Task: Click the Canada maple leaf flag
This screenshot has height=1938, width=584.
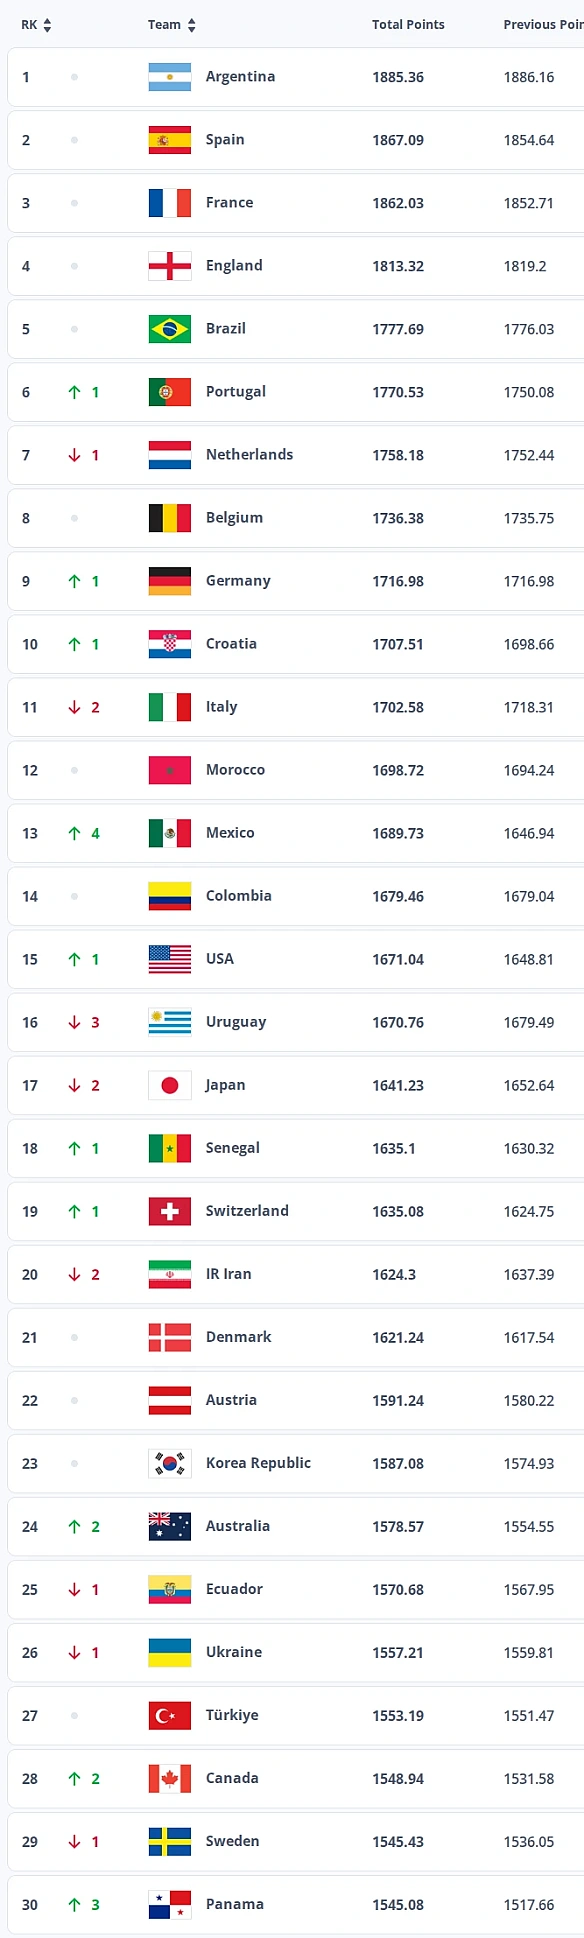Action: pos(170,1778)
